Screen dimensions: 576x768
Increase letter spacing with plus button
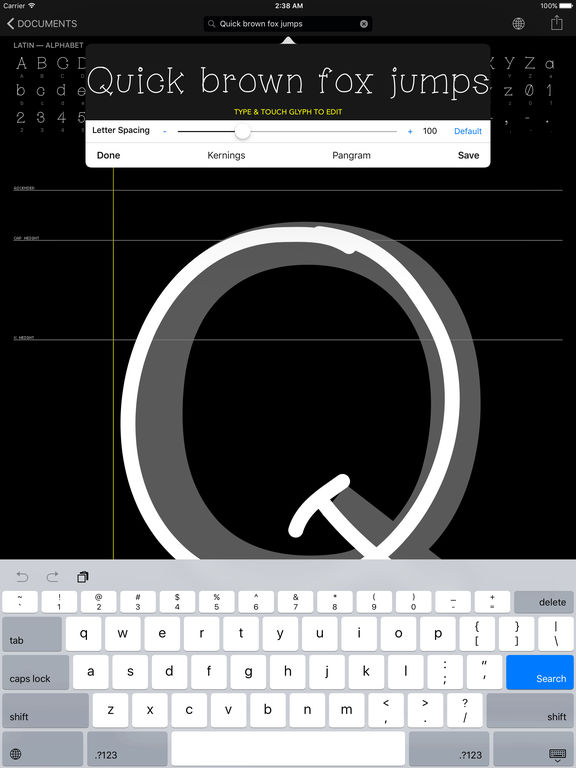(x=410, y=131)
